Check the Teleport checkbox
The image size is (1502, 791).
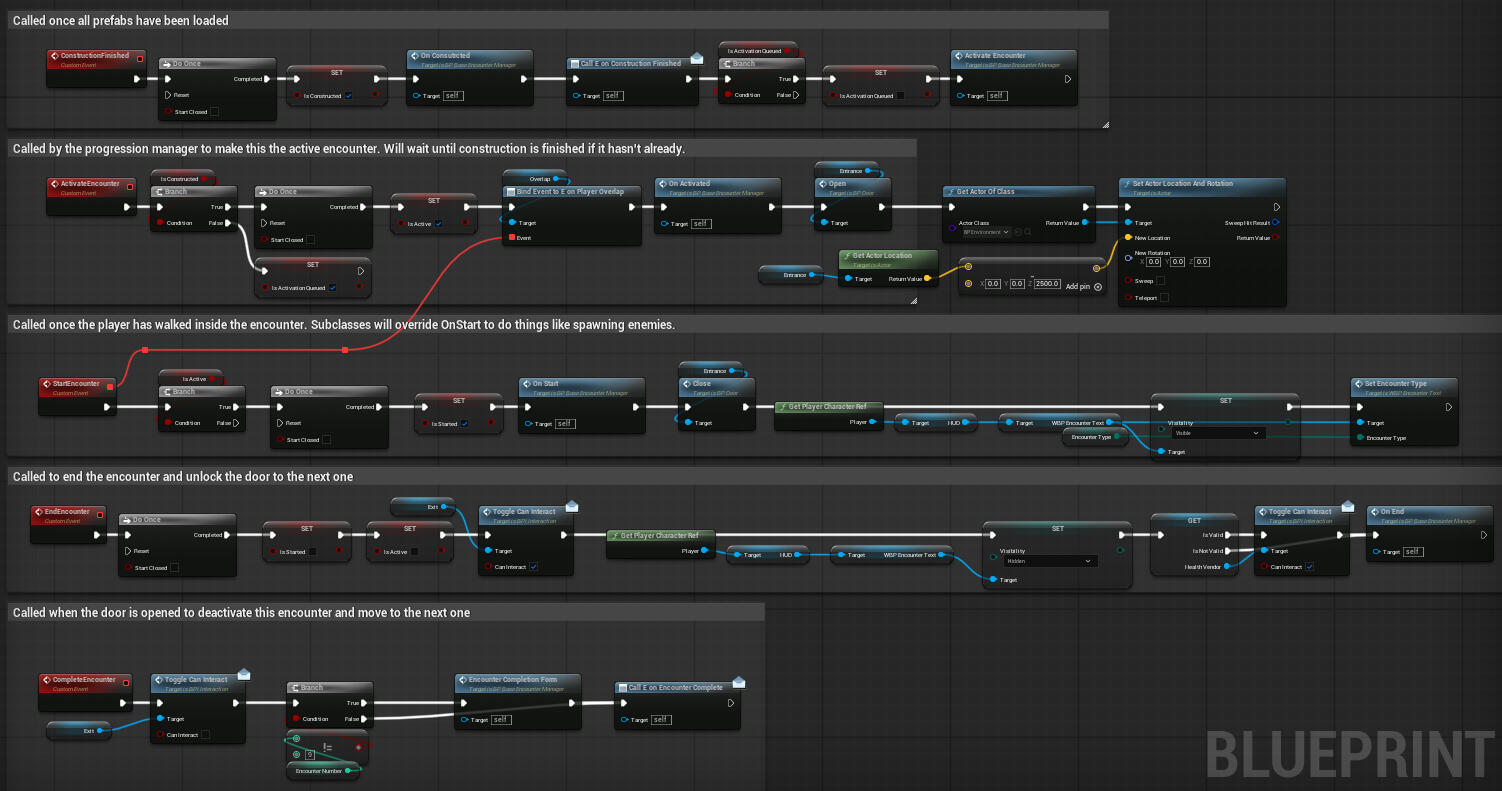(x=1164, y=297)
